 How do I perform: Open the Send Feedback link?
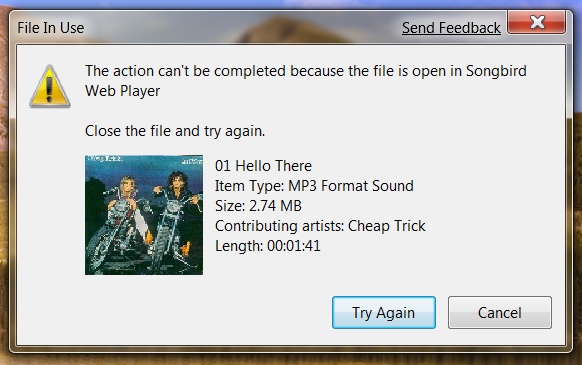451,28
